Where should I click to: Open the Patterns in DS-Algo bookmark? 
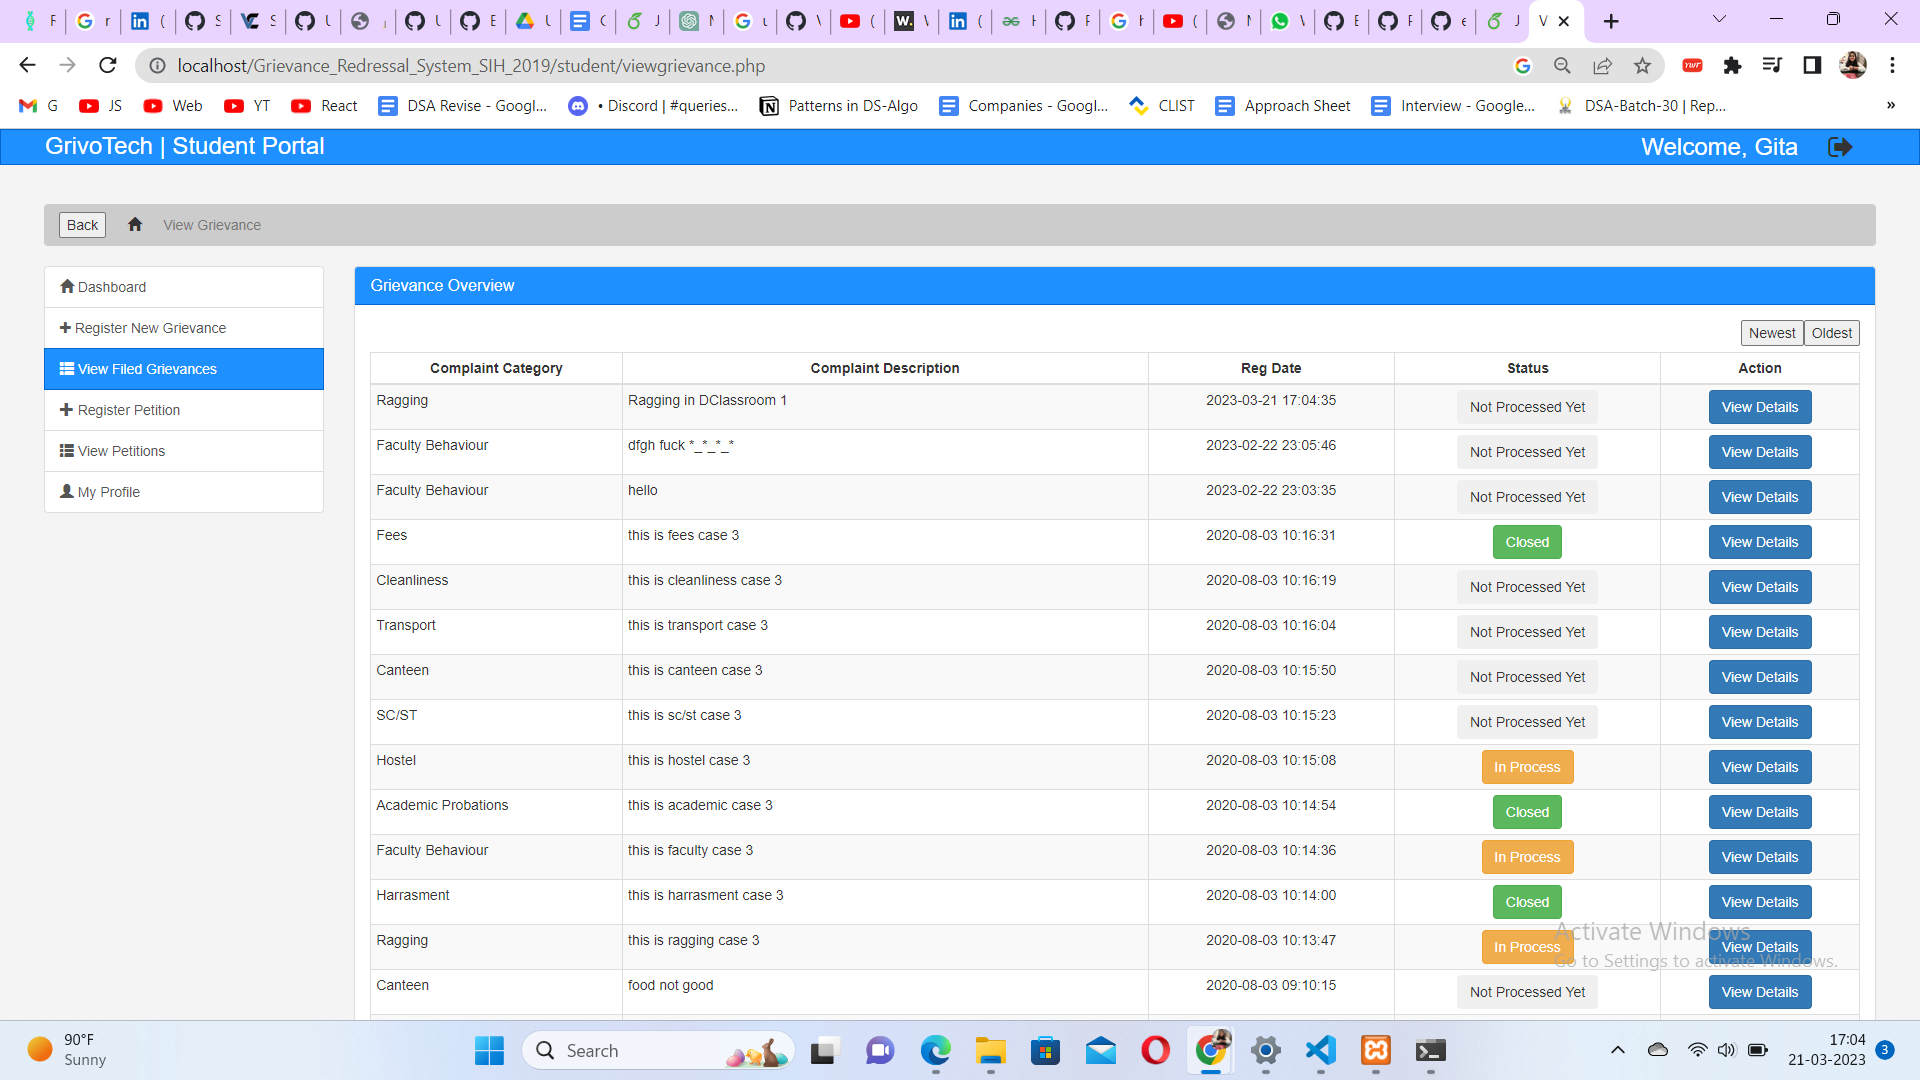click(x=839, y=105)
